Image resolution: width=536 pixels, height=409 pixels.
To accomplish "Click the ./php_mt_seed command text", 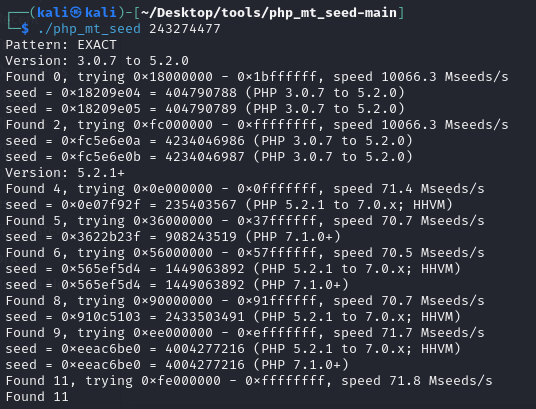I will 89,29.
